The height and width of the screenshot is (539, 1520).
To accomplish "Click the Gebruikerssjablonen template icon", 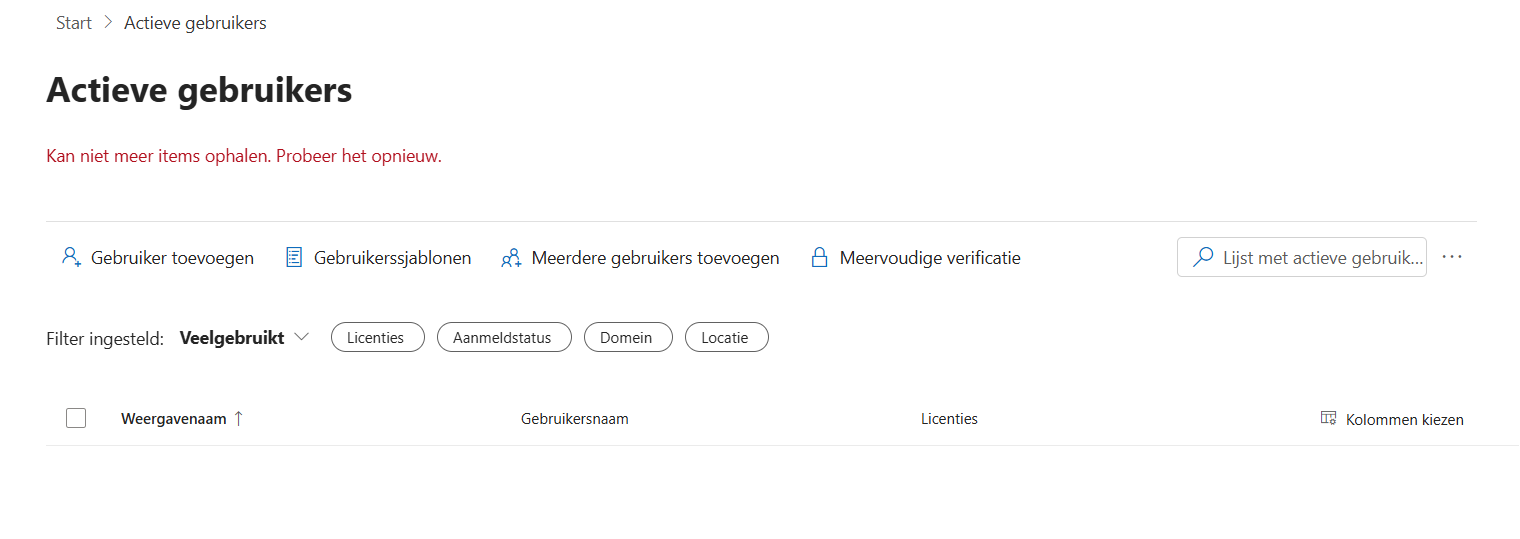I will pos(294,257).
